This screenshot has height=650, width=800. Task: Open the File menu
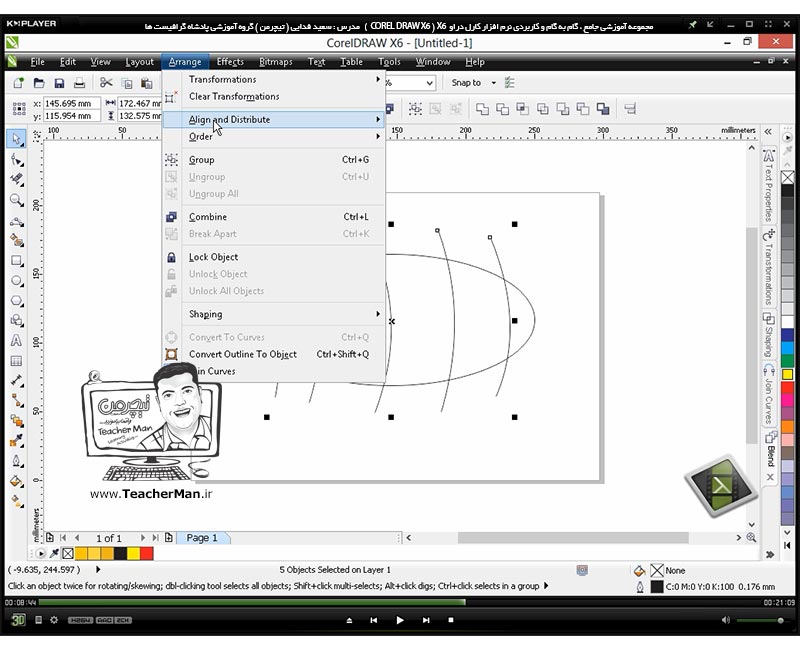pyautogui.click(x=37, y=62)
